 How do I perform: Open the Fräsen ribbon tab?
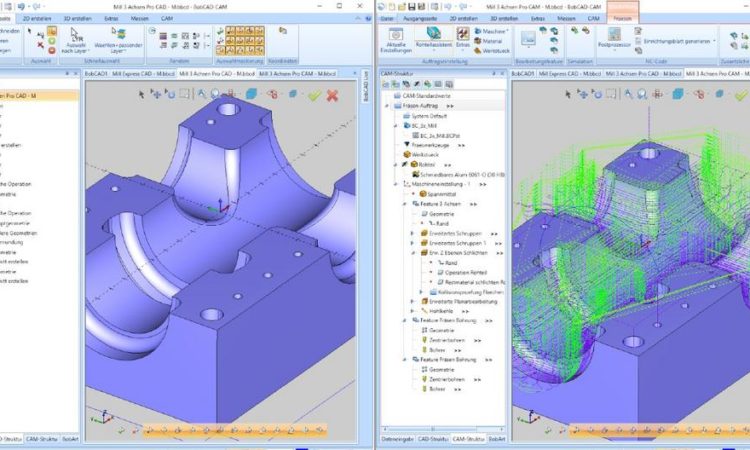click(x=621, y=18)
